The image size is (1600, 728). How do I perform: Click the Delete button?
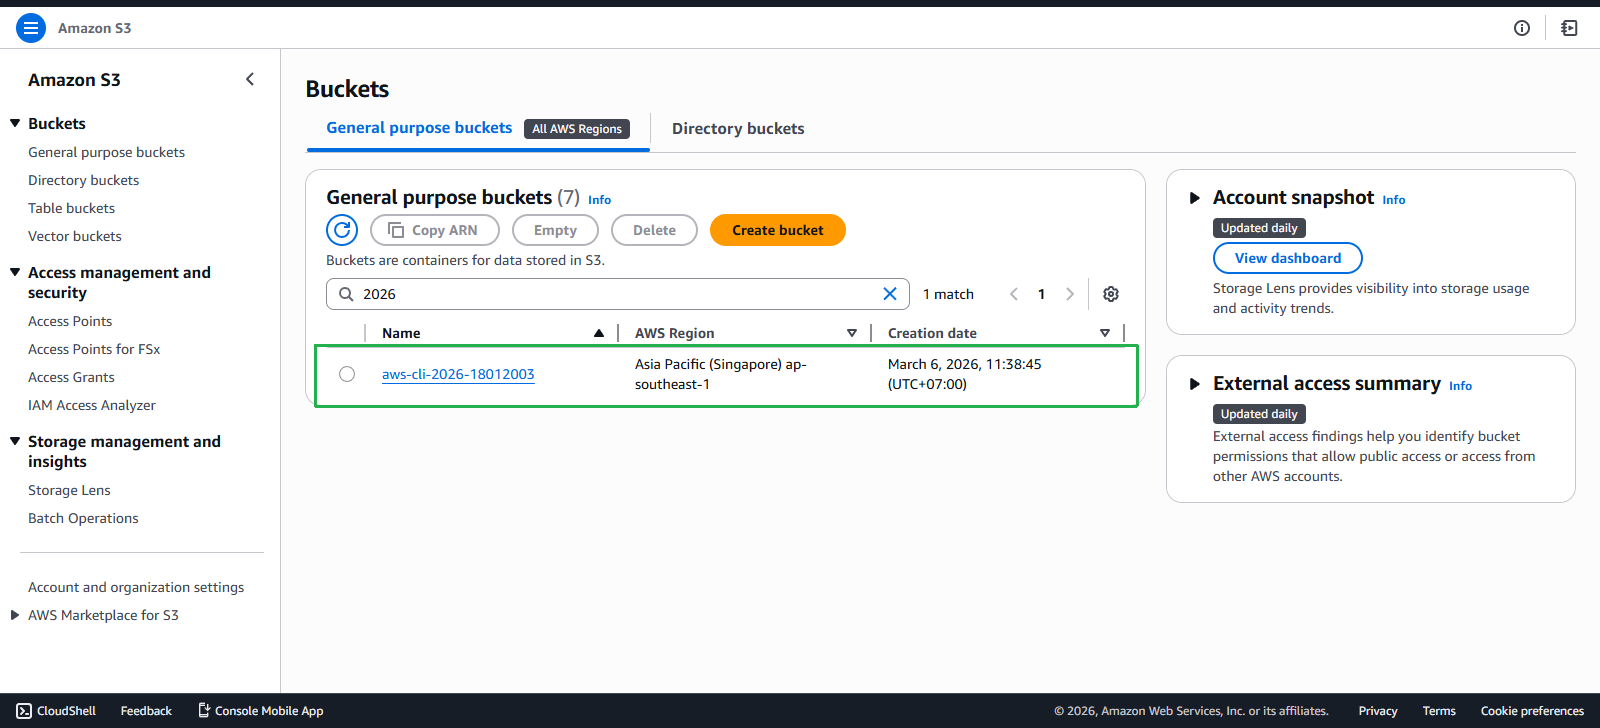[654, 230]
